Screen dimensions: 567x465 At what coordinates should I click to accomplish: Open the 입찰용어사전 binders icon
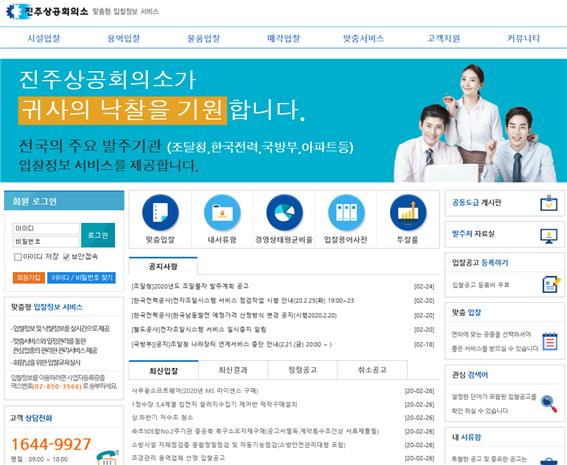(346, 212)
